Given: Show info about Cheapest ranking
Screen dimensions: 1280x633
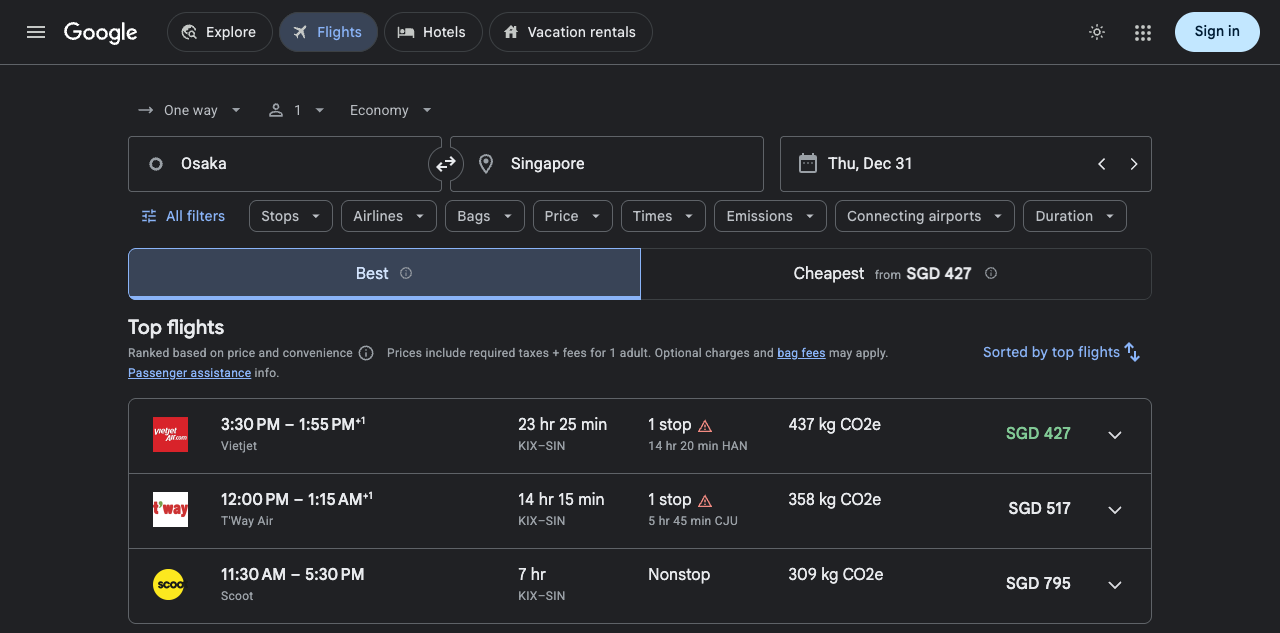Looking at the screenshot, I should pos(991,273).
